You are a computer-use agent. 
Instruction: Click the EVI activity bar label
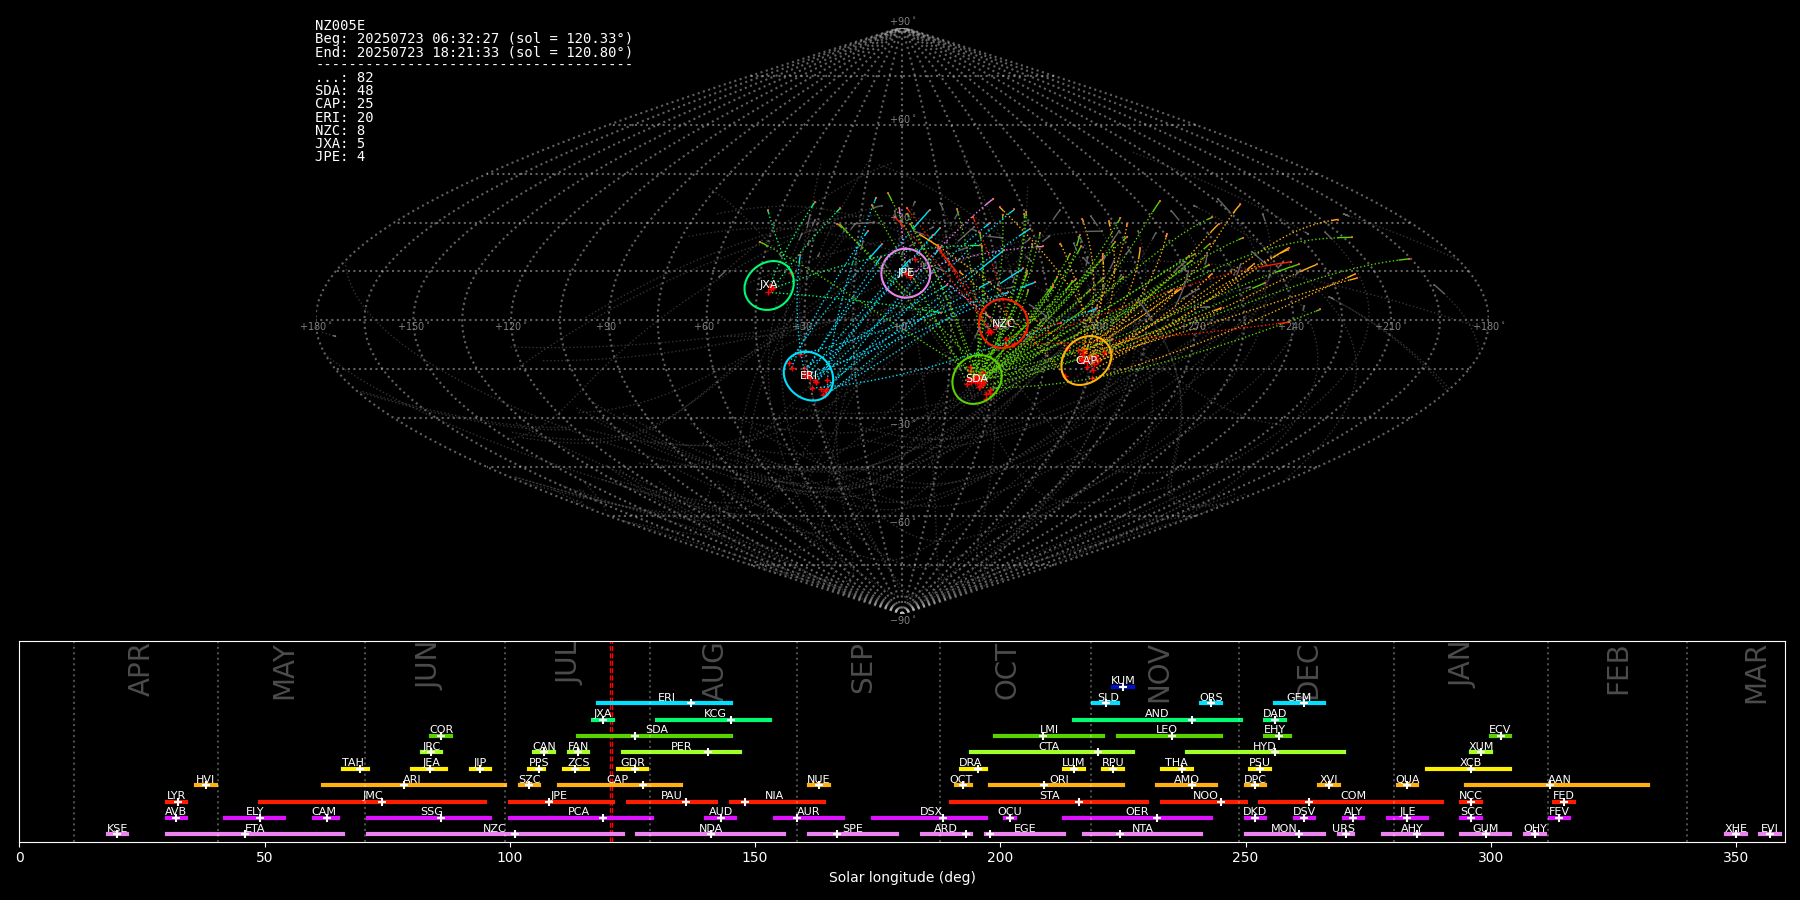tap(1769, 829)
